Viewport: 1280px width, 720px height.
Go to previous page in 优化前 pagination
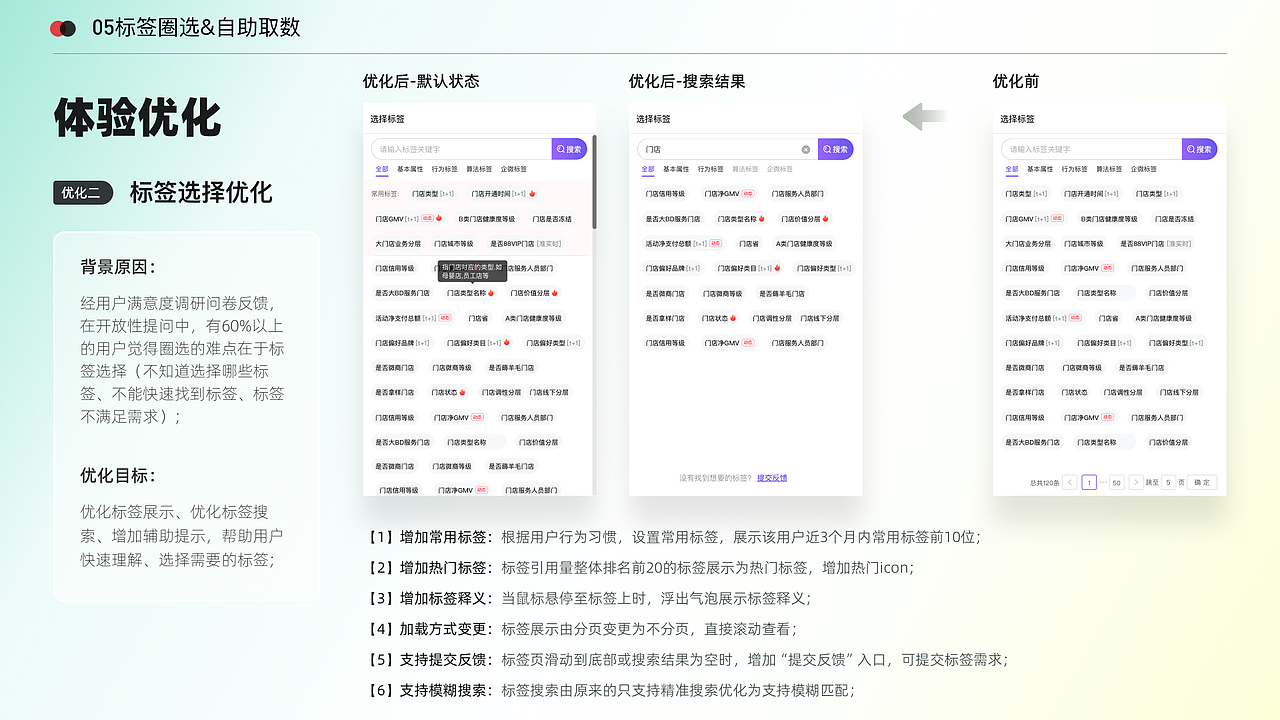pos(1070,482)
